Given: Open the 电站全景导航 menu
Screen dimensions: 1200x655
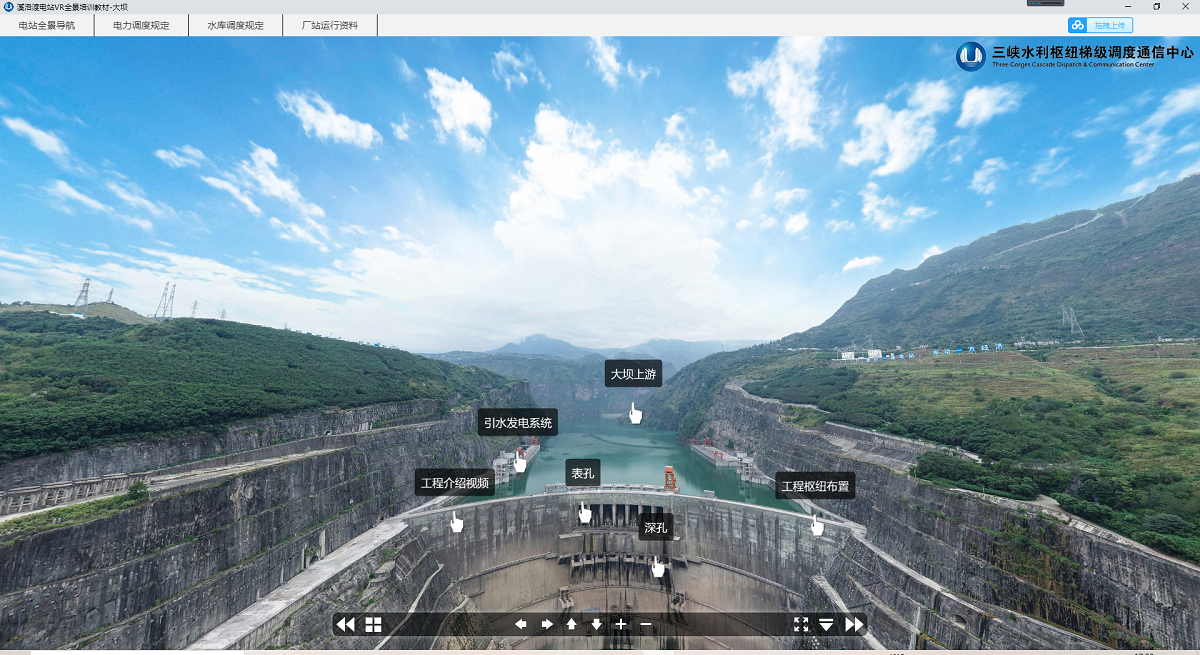Looking at the screenshot, I should pos(47,25).
